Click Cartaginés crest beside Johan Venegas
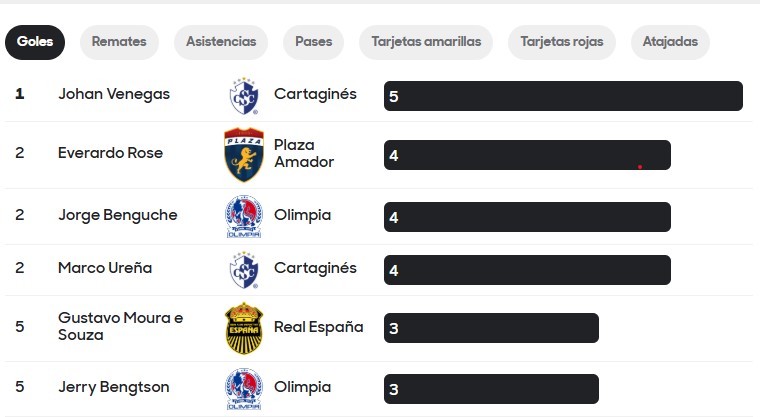Viewport: 760px width, 417px height. click(x=244, y=96)
